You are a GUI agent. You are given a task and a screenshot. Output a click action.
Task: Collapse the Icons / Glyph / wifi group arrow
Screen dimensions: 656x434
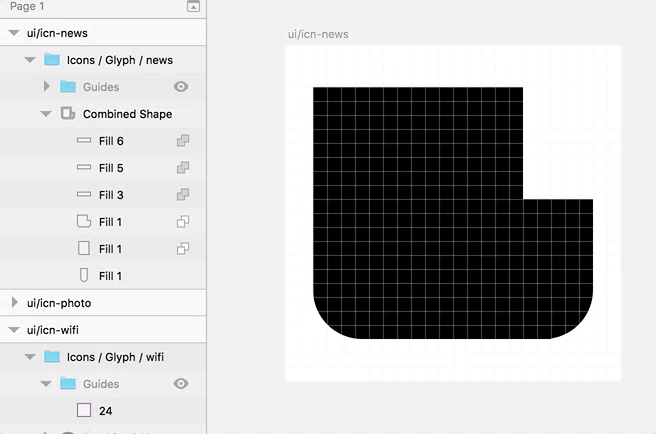click(30, 357)
